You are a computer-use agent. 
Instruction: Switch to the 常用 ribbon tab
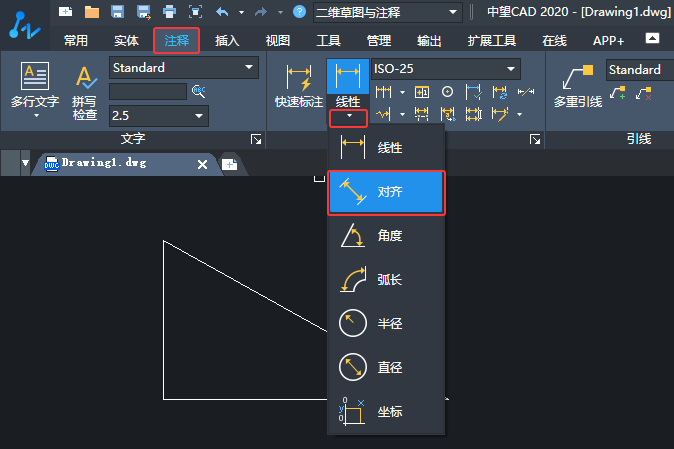pyautogui.click(x=76, y=40)
